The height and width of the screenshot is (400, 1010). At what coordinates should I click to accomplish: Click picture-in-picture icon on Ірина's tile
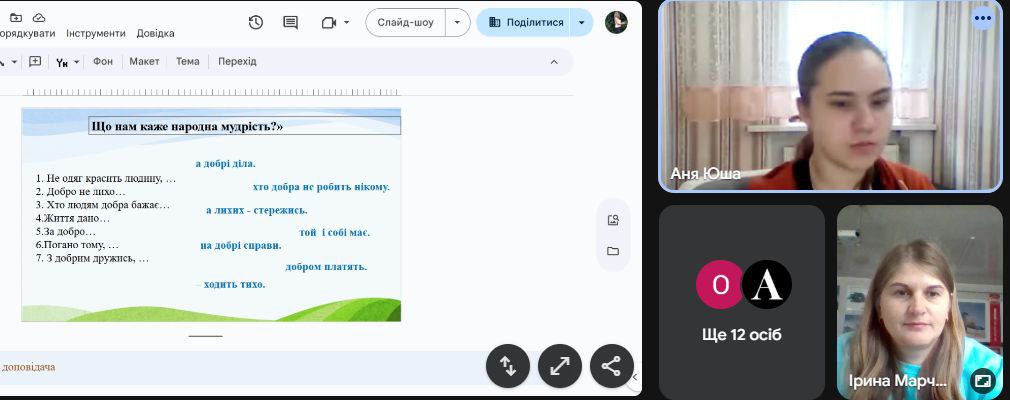pyautogui.click(x=983, y=381)
